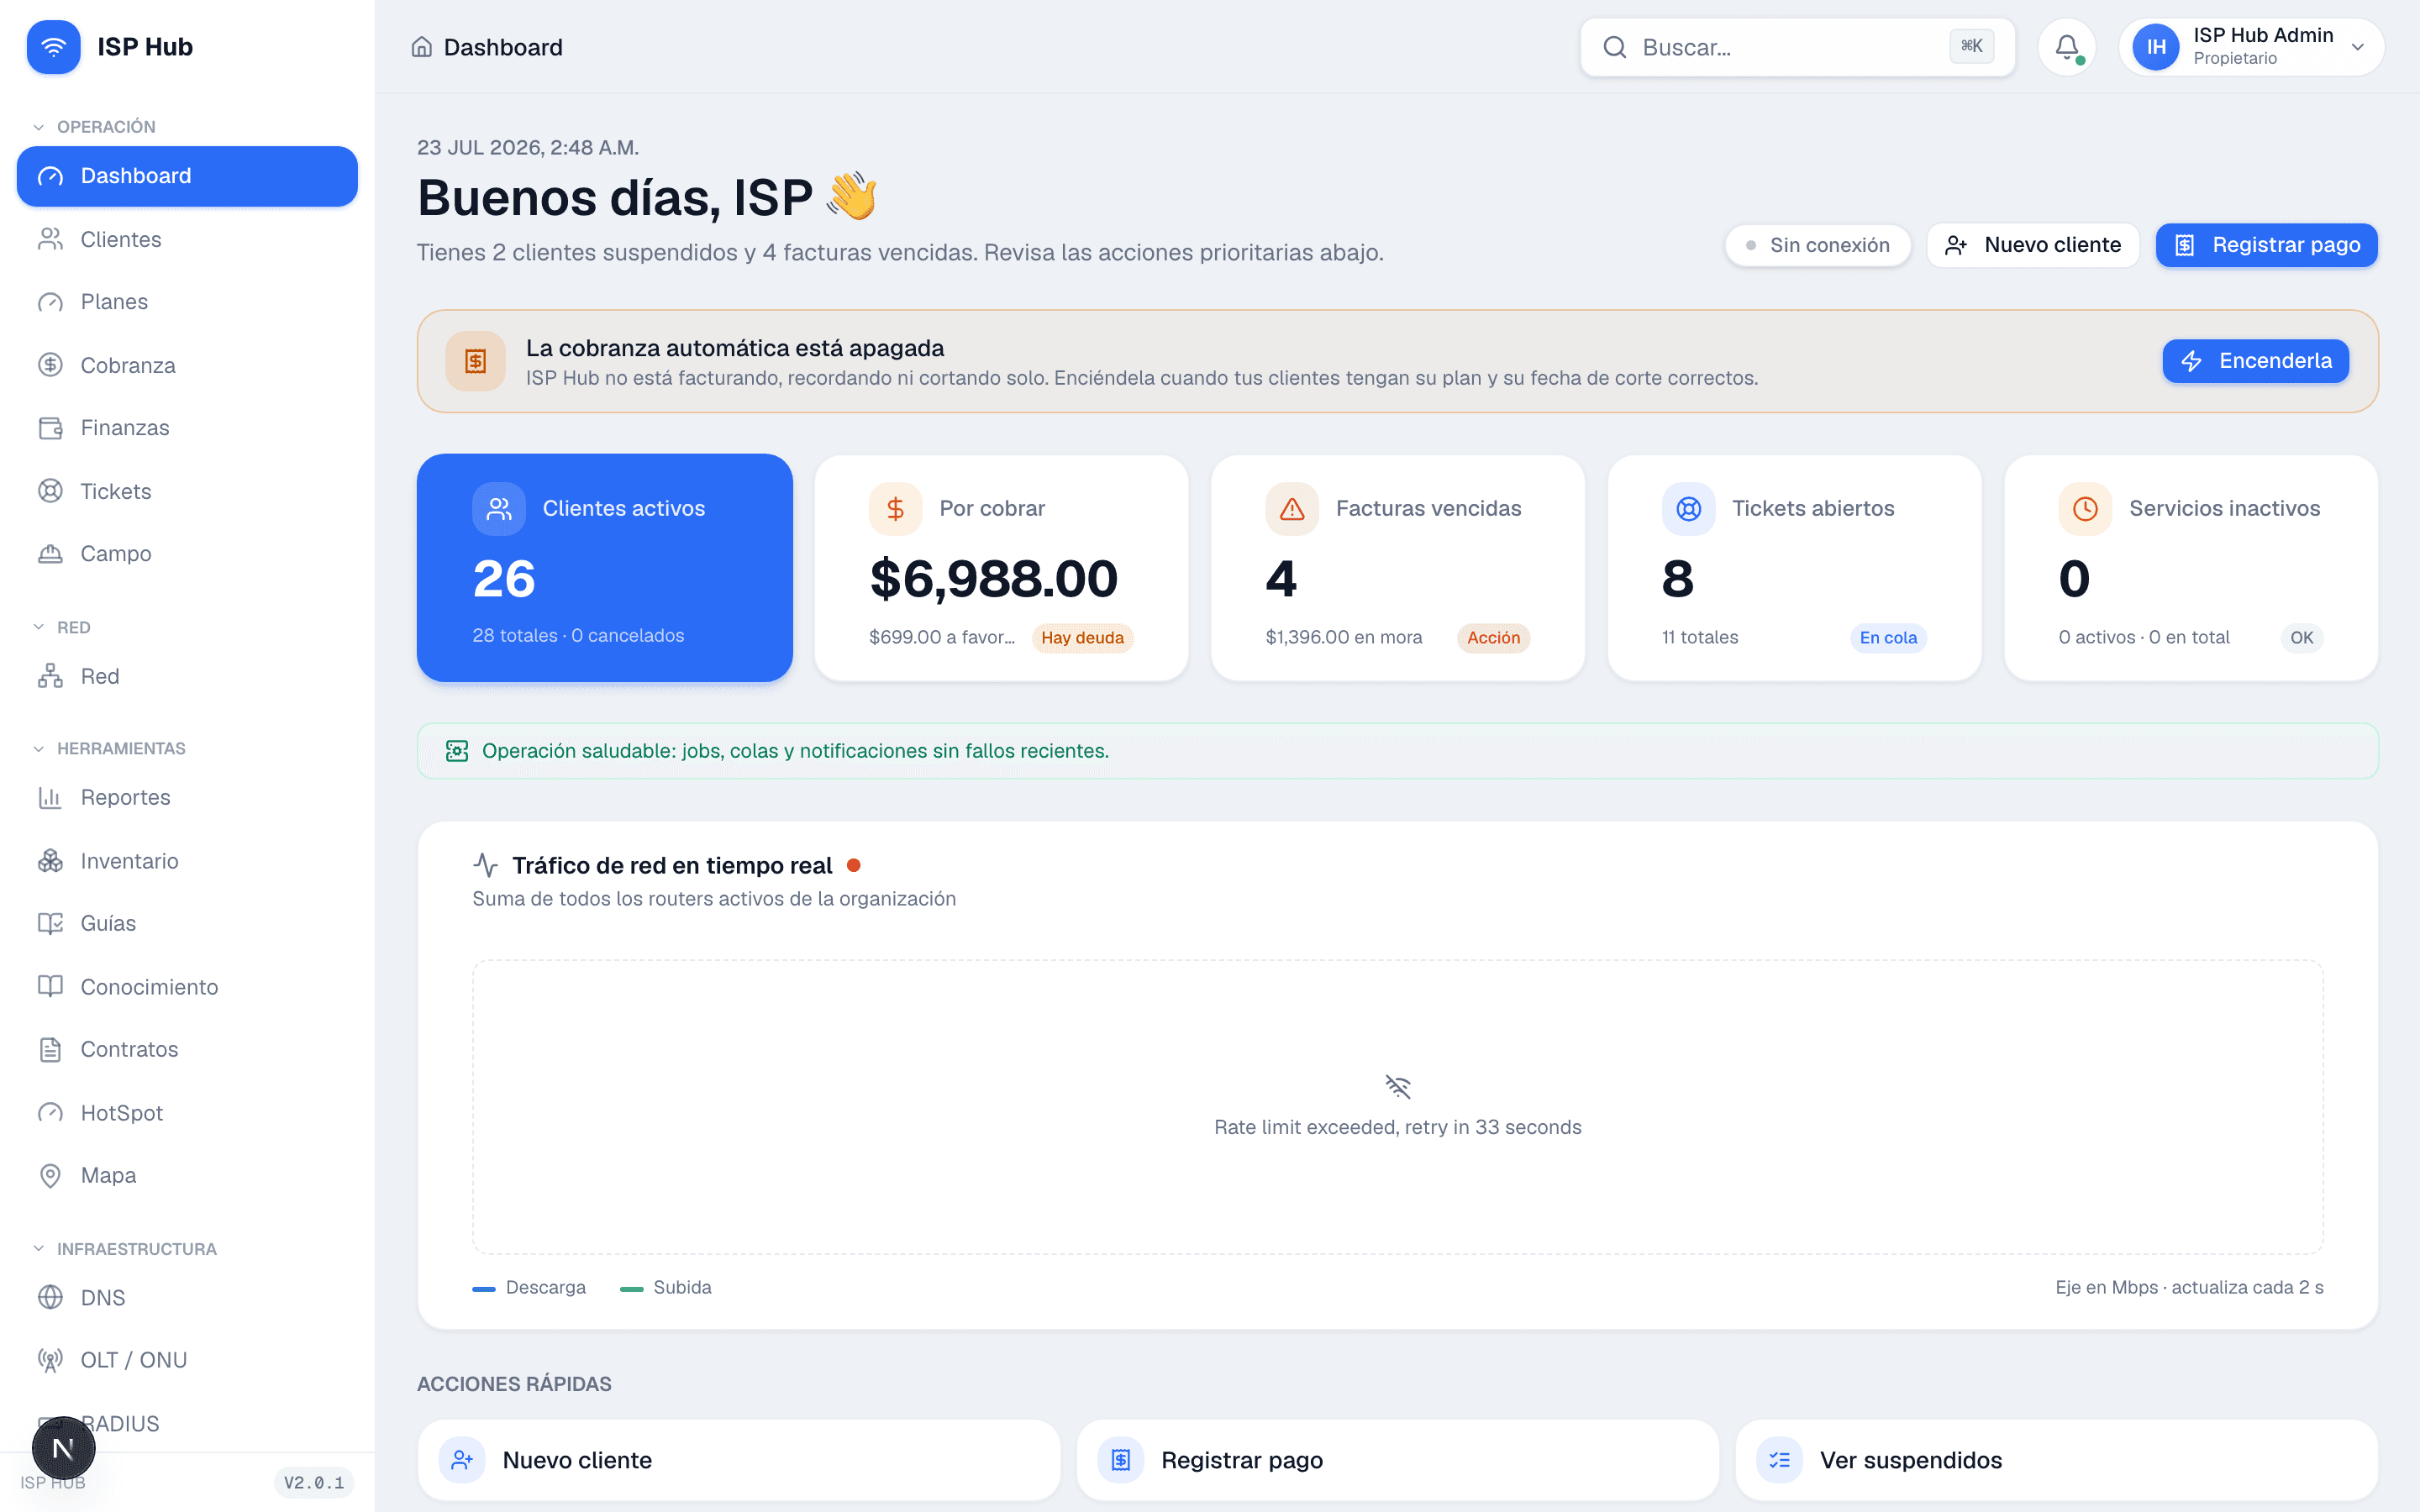Click the Ver suspendidos list icon
The width and height of the screenshot is (2420, 1512).
(1780, 1460)
